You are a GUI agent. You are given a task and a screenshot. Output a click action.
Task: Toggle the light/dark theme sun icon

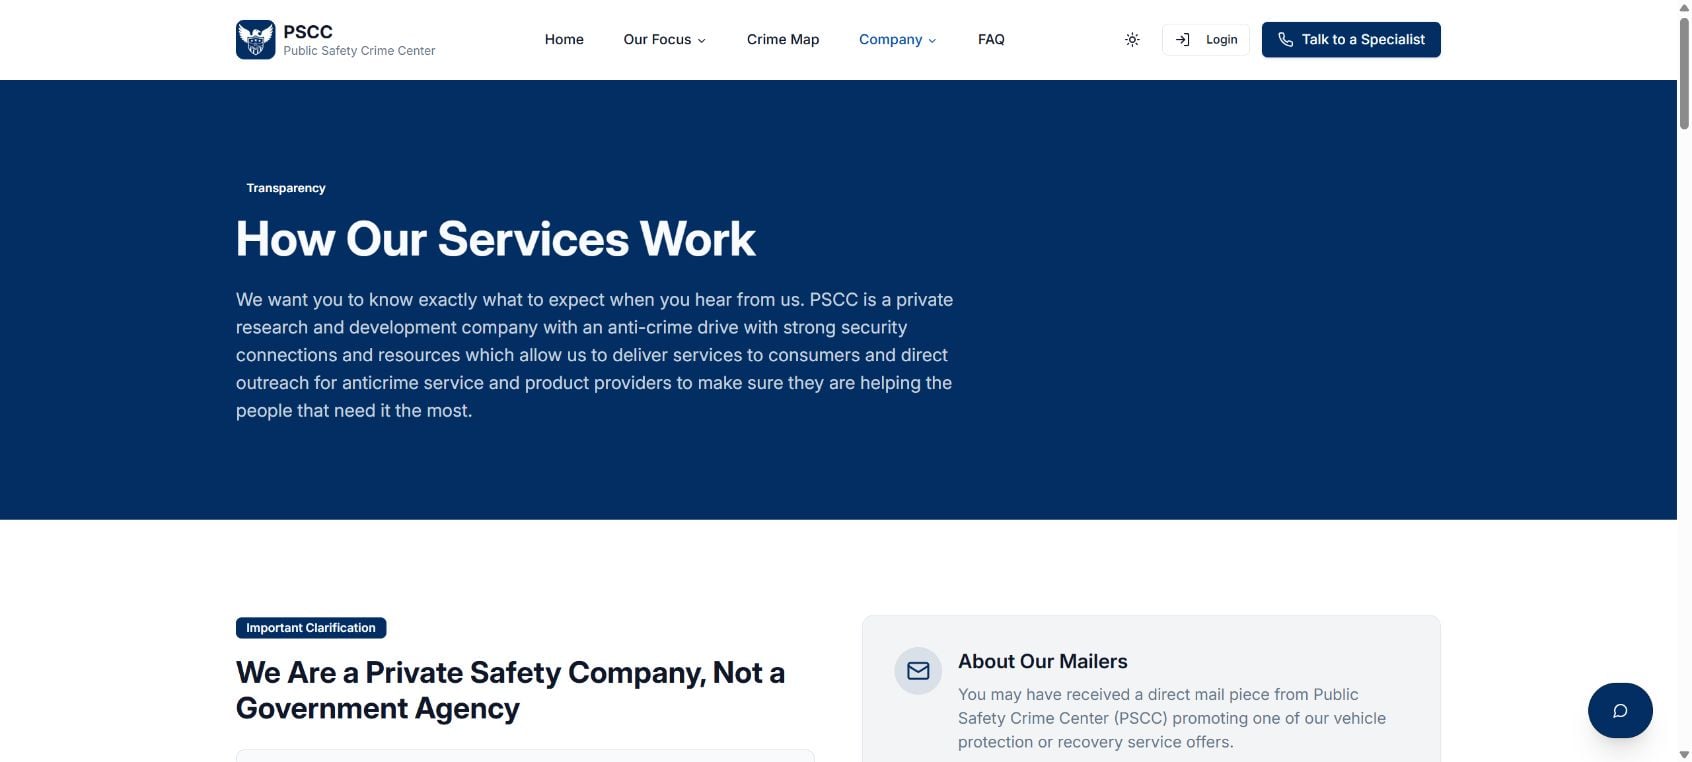coord(1132,40)
